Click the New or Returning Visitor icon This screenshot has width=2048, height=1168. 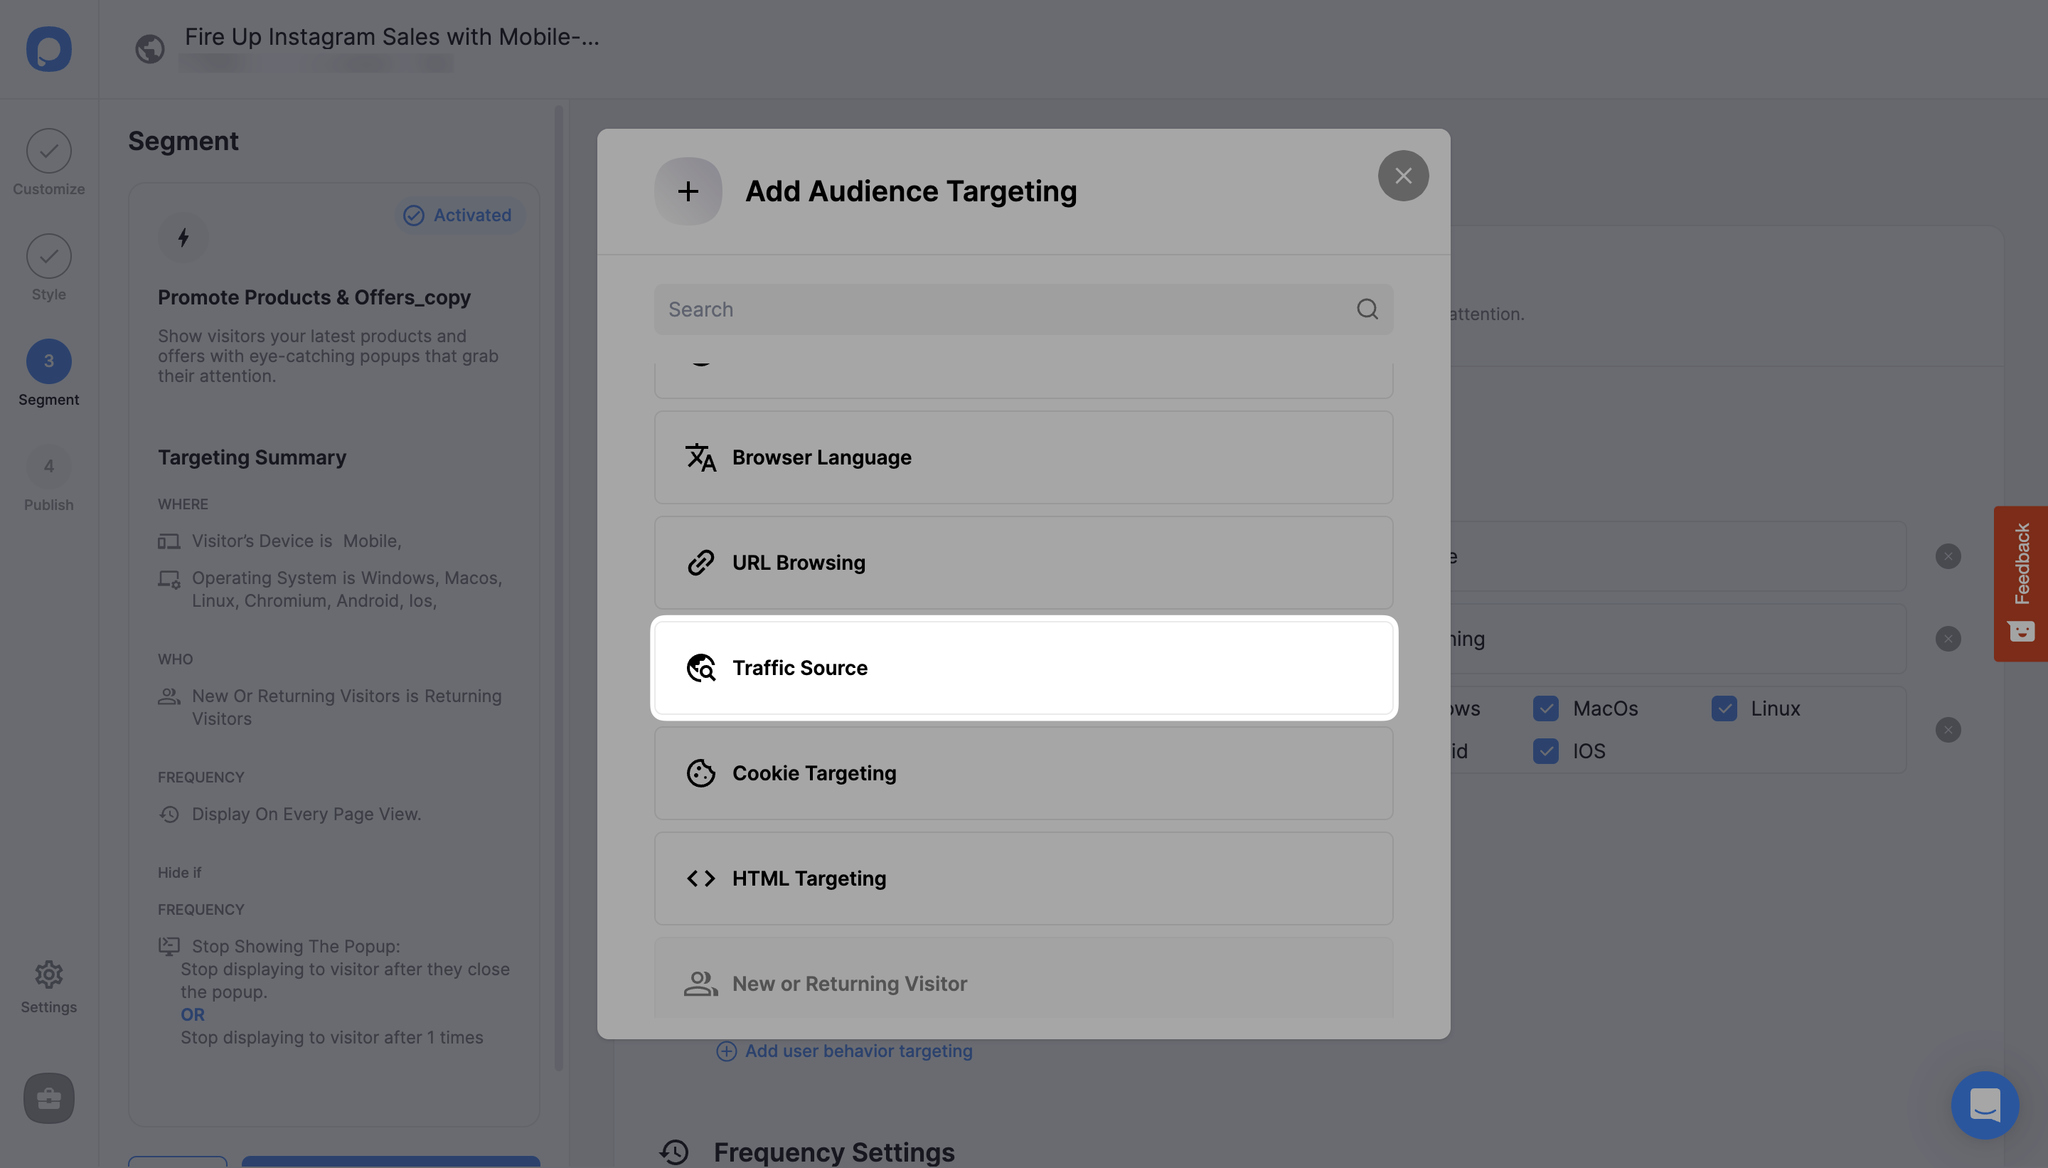tap(699, 984)
